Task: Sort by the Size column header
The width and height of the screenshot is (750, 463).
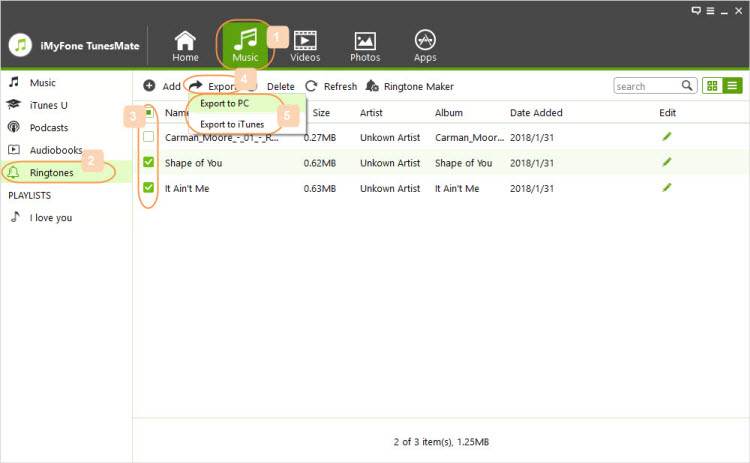Action: [x=321, y=113]
